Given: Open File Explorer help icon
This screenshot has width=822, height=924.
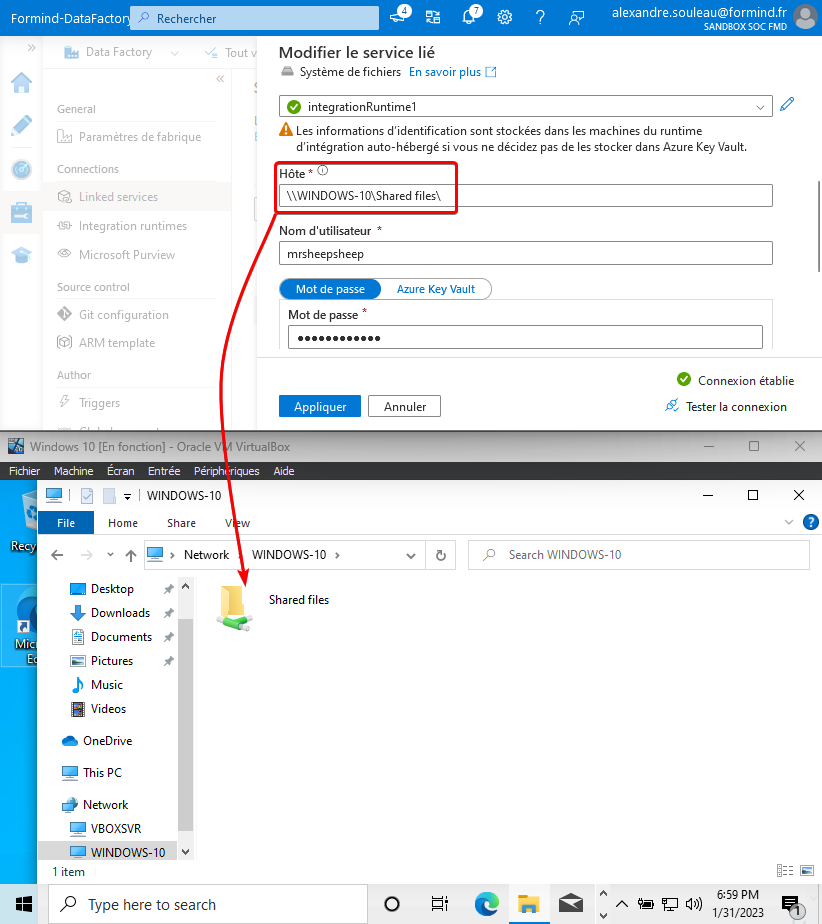Looking at the screenshot, I should (x=811, y=522).
